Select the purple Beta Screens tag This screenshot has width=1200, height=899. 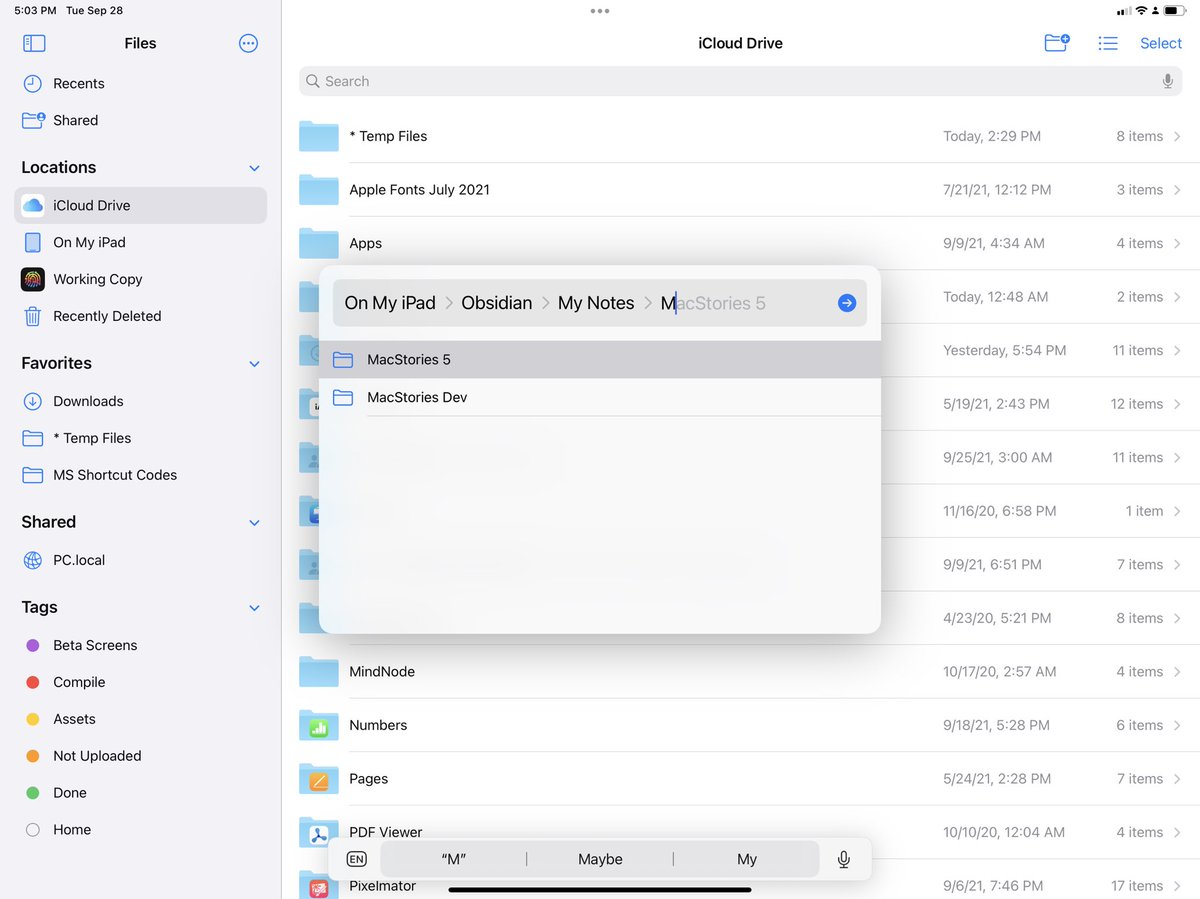click(x=140, y=645)
